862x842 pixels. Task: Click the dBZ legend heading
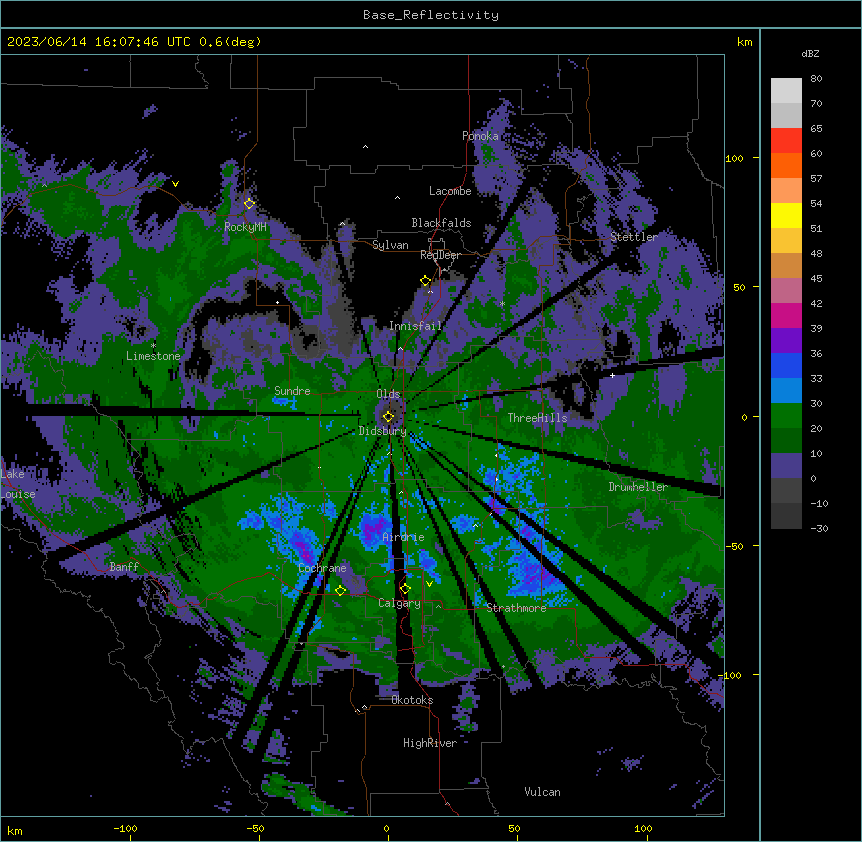tap(810, 53)
